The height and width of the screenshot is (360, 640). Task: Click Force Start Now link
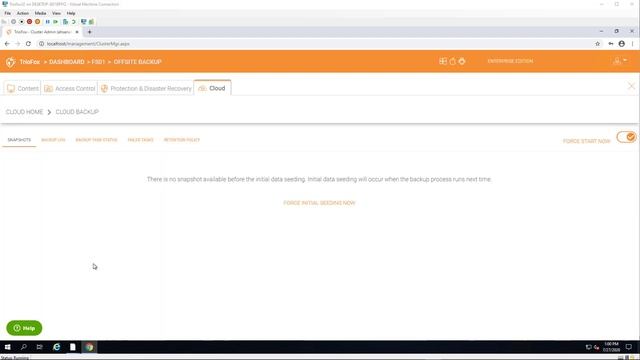(587, 141)
